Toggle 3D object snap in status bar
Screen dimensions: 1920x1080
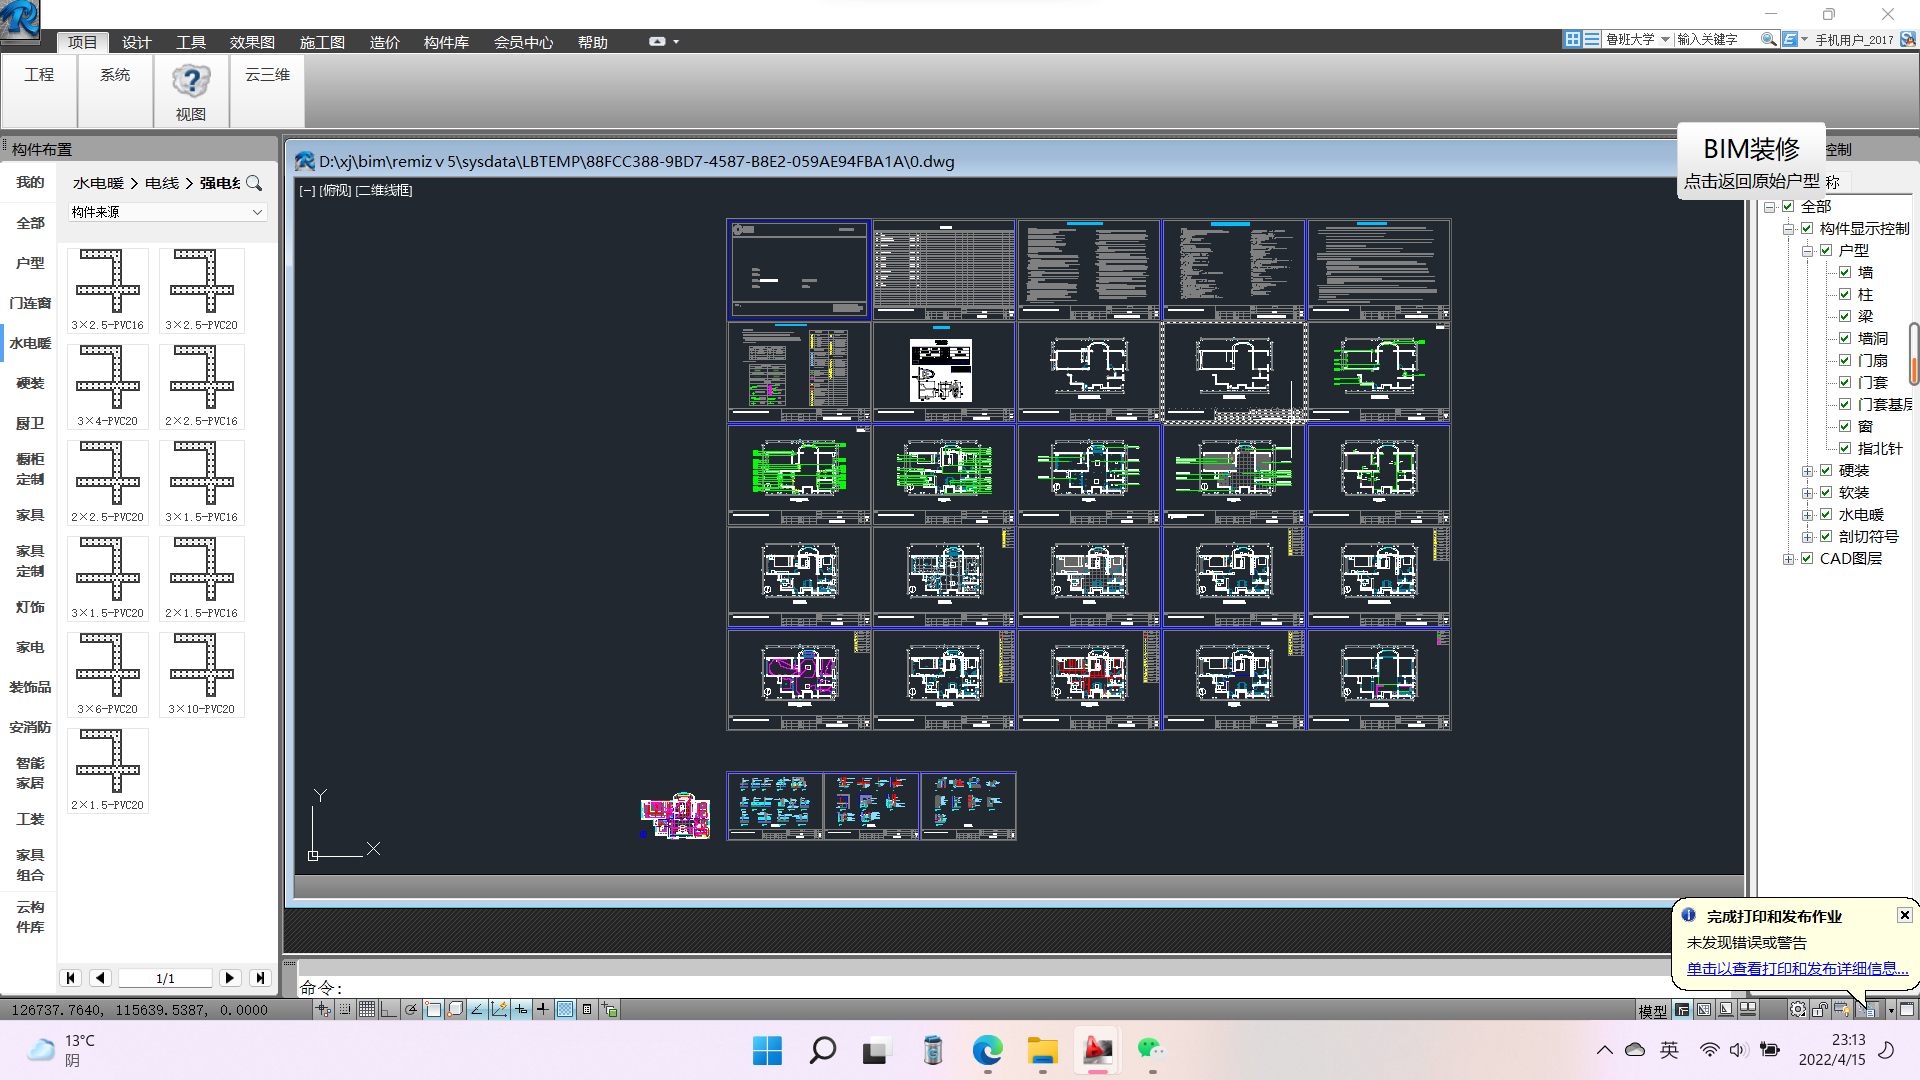(455, 1010)
